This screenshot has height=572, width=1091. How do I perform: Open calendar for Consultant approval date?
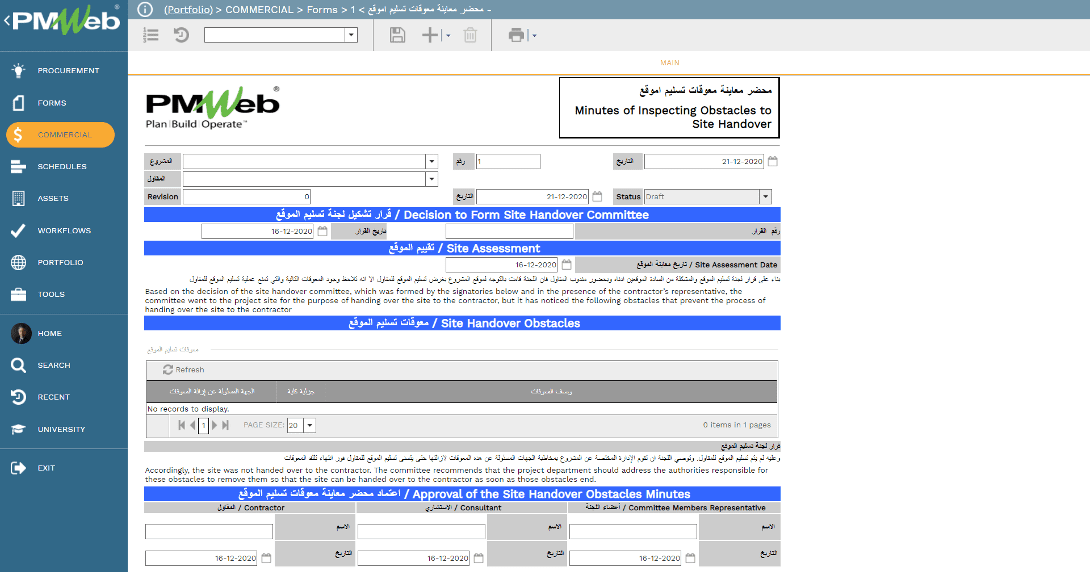point(479,558)
